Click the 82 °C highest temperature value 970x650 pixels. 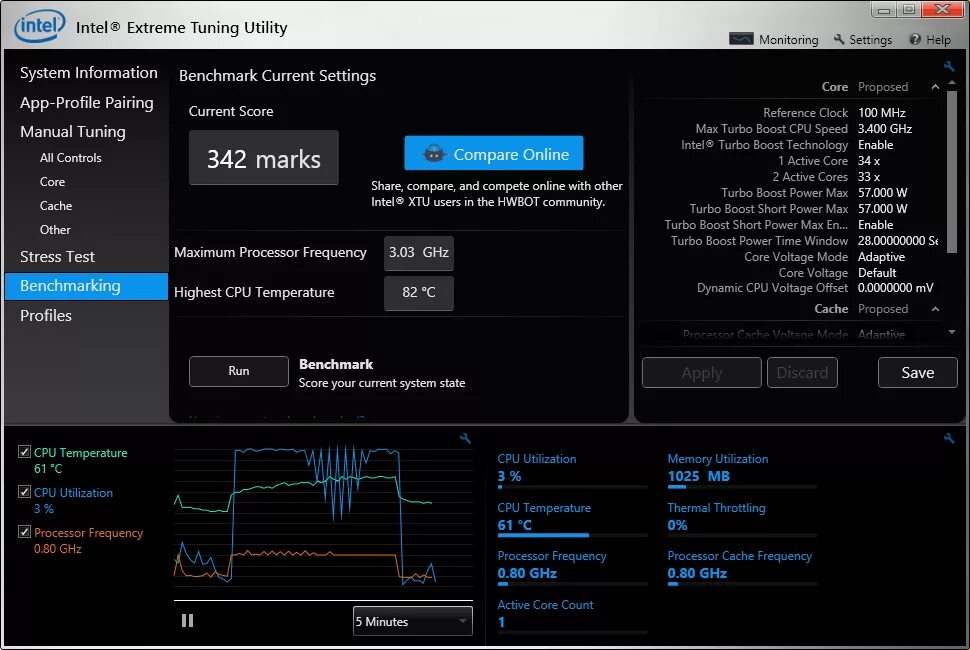(419, 293)
